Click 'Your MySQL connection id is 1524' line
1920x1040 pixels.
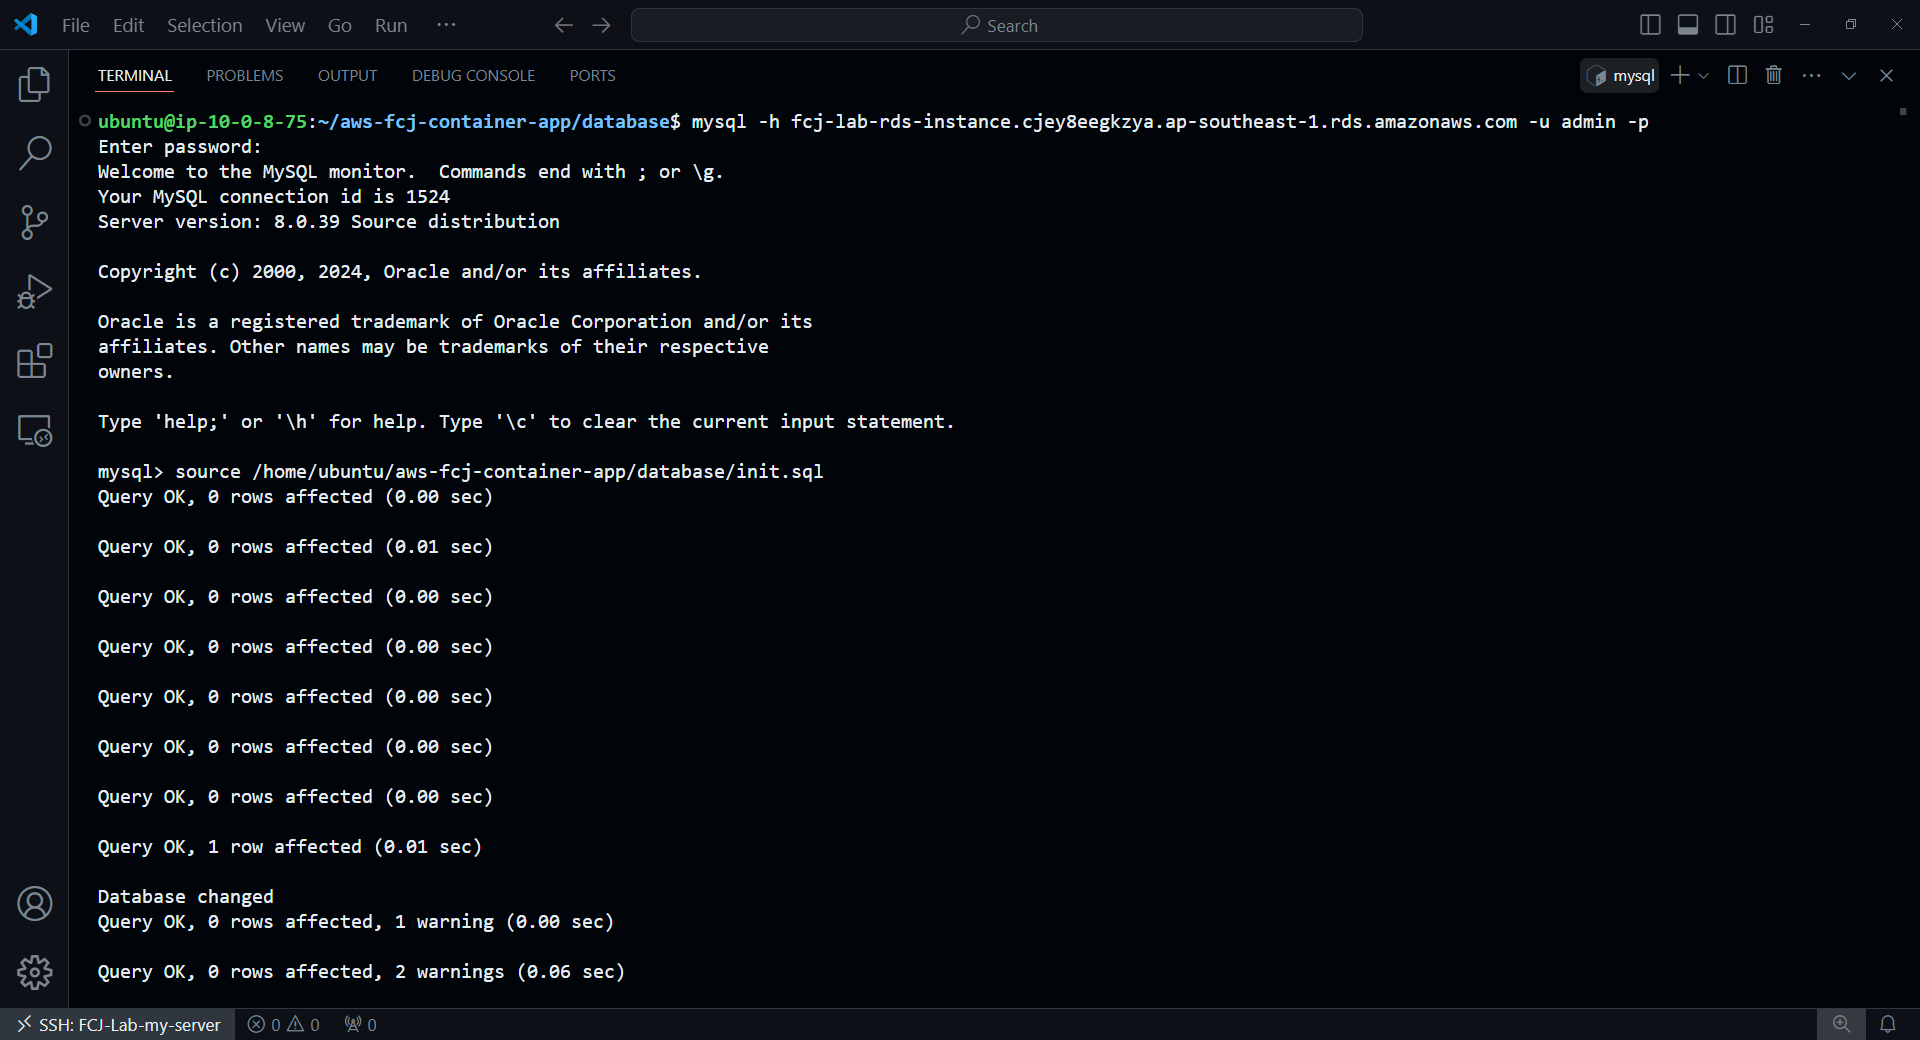273,197
